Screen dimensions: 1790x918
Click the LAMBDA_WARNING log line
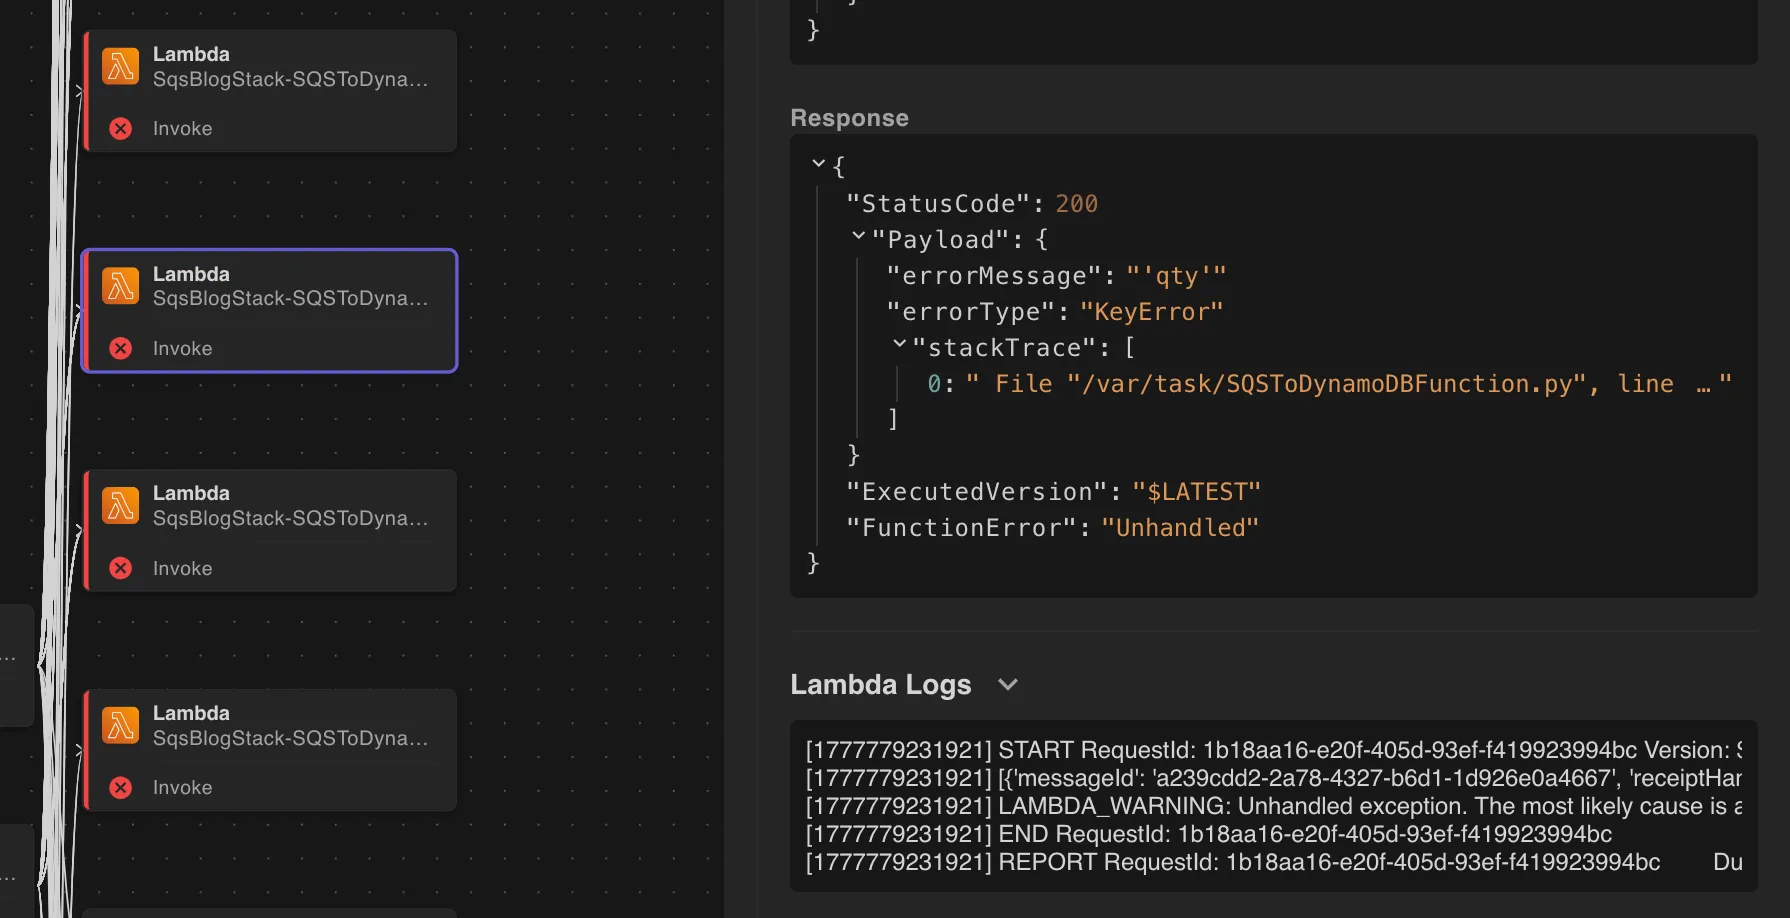click(1274, 806)
